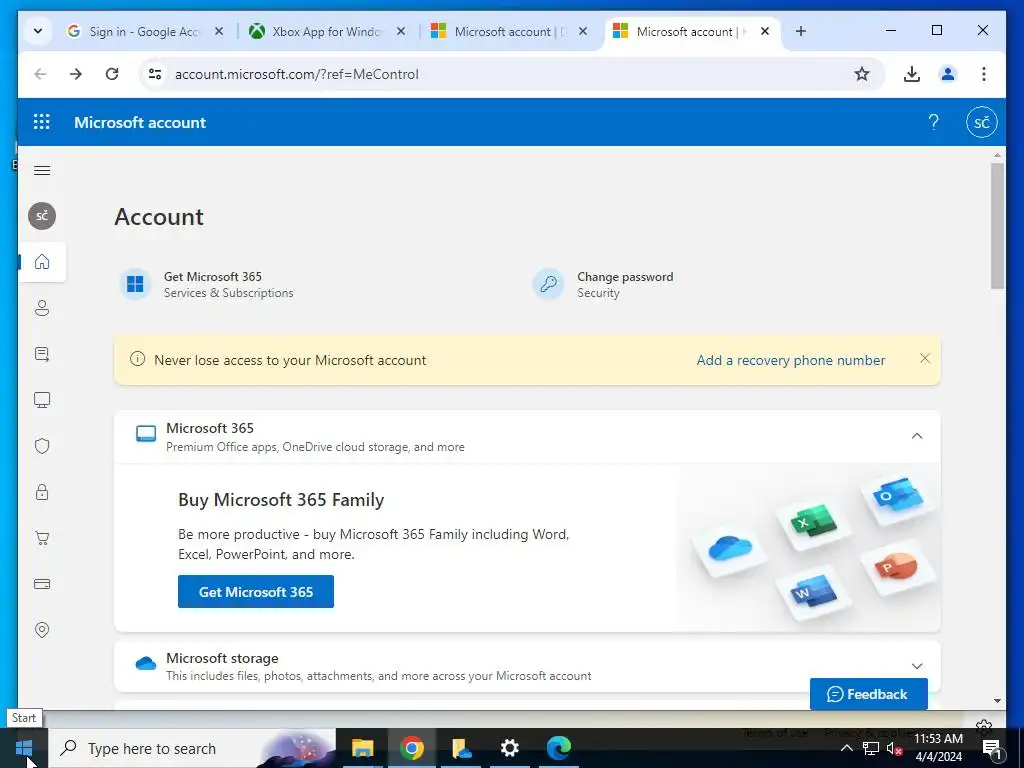1024x768 pixels.
Task: Click Get Microsoft 365 quick link text
Action: pyautogui.click(x=213, y=277)
